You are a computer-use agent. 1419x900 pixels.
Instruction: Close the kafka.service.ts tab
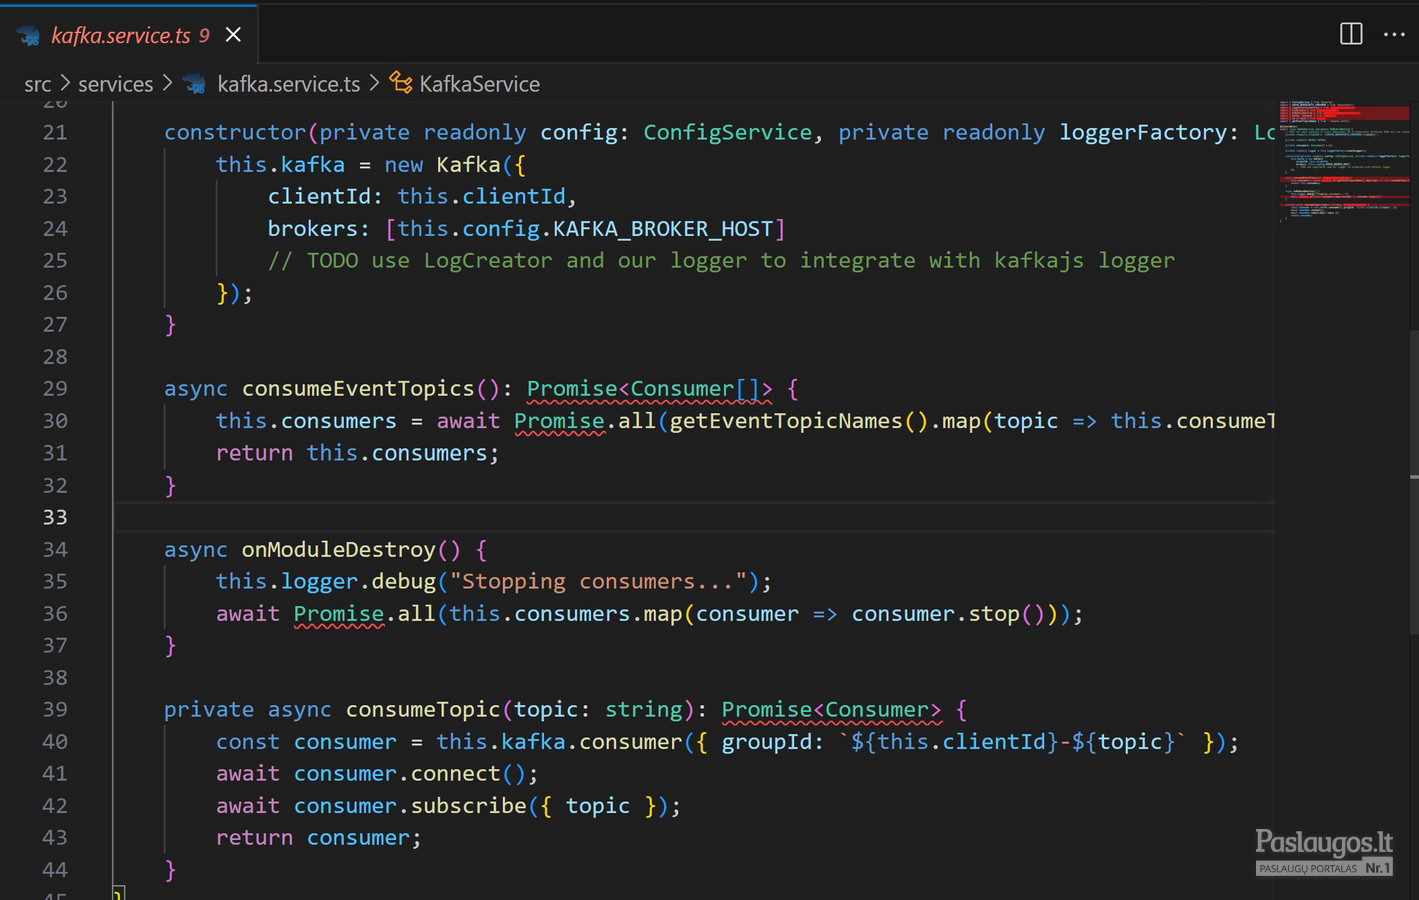click(233, 35)
